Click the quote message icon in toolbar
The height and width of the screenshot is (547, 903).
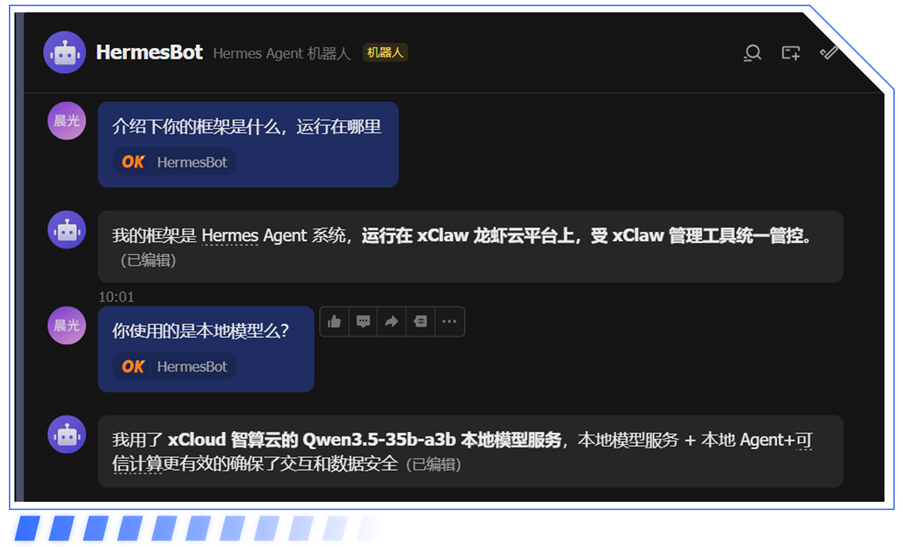coord(420,321)
